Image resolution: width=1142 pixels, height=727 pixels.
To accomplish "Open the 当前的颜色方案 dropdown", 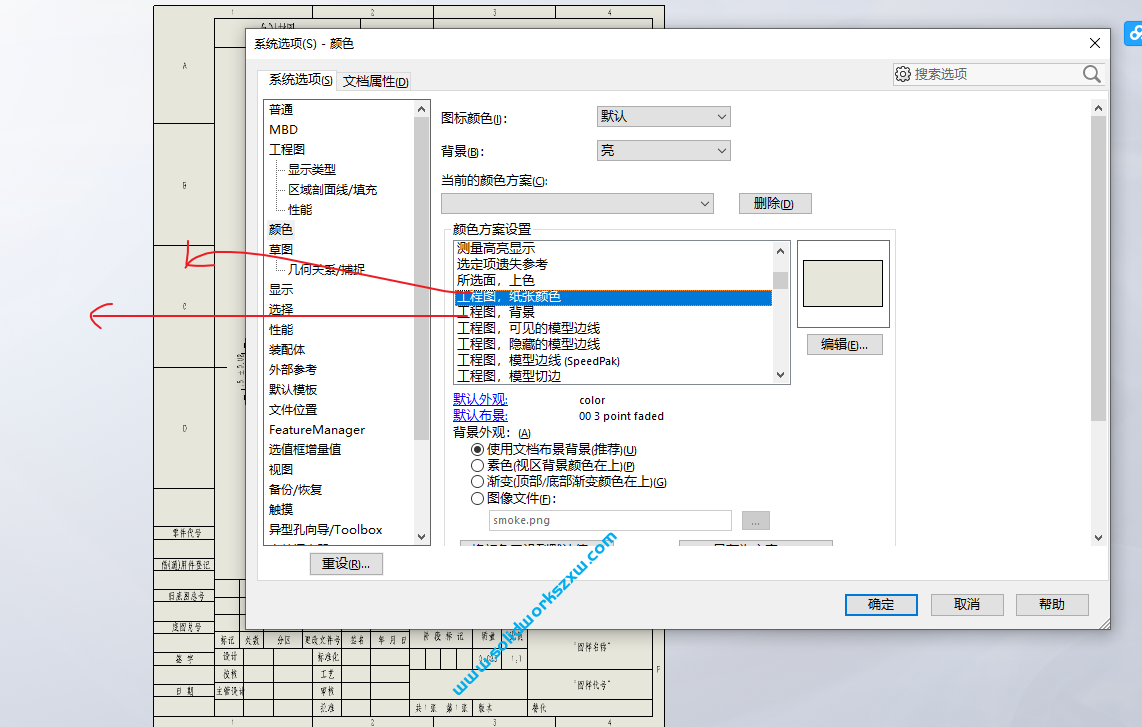I will 577,203.
